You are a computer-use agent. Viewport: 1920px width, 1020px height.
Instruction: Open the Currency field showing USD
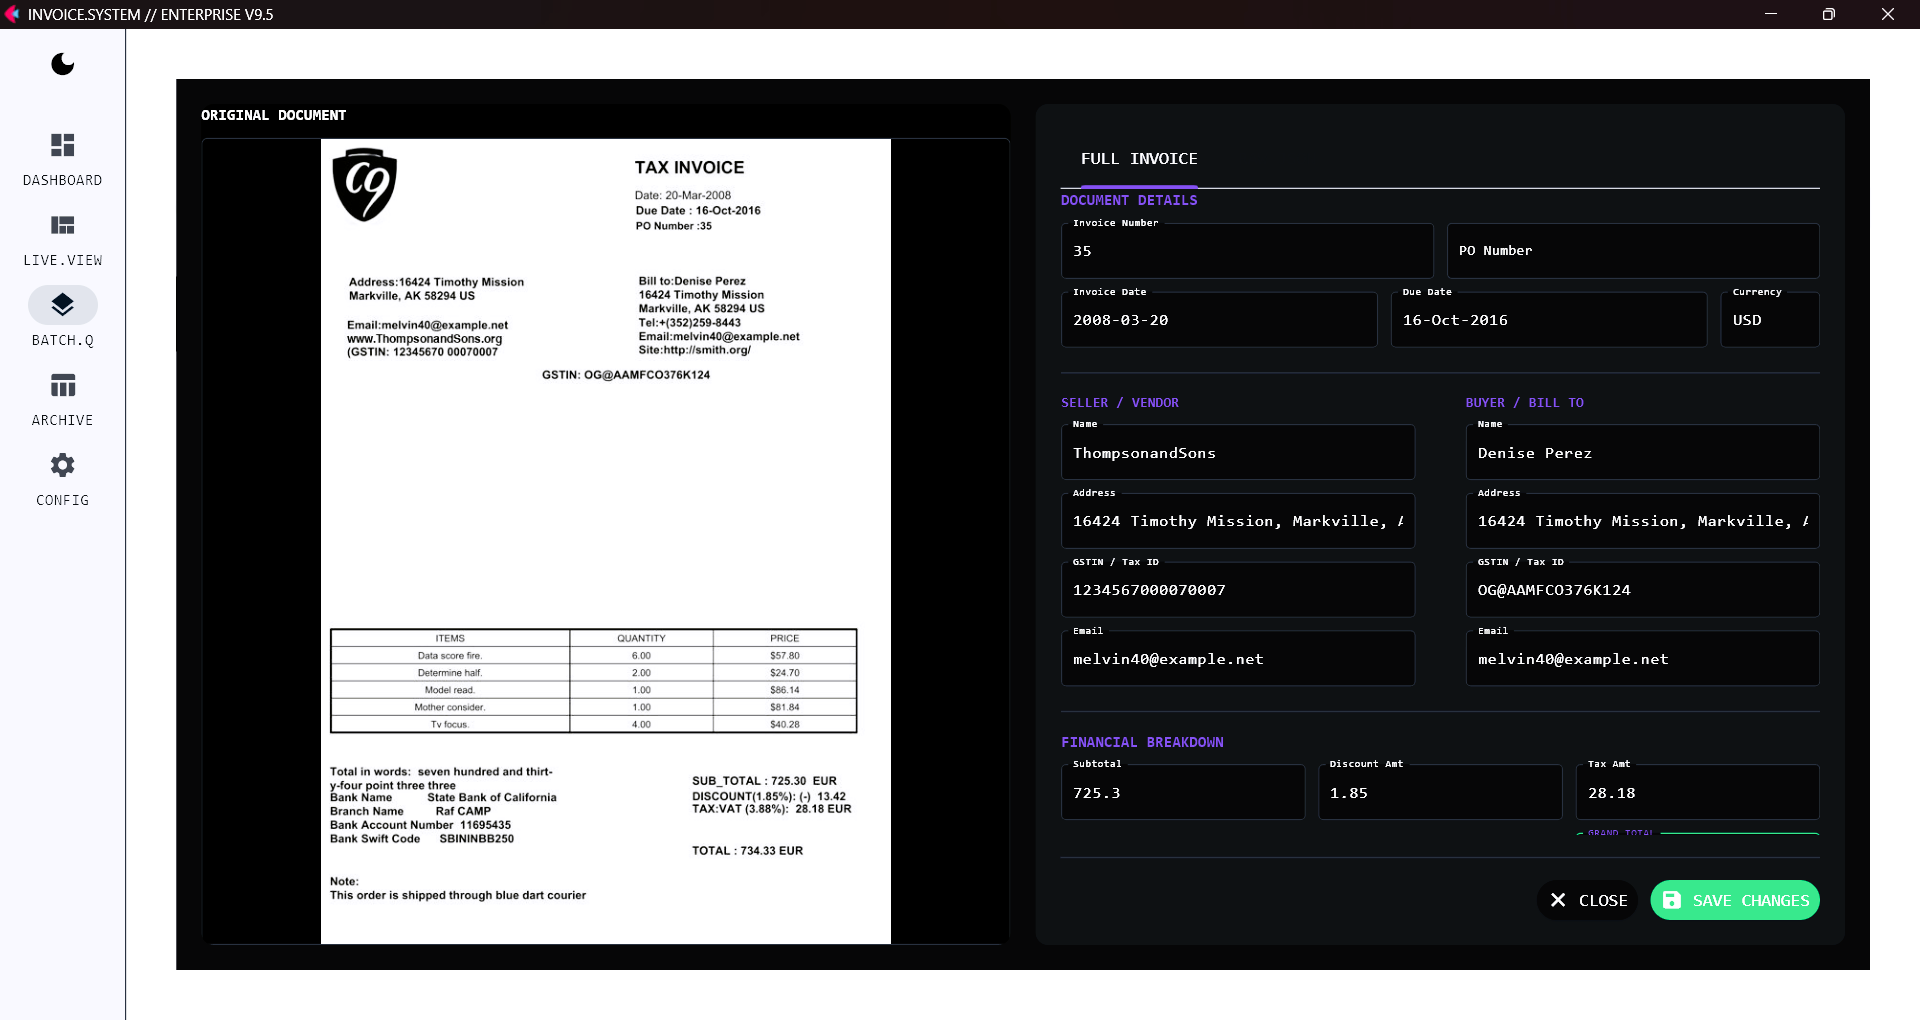[1770, 319]
